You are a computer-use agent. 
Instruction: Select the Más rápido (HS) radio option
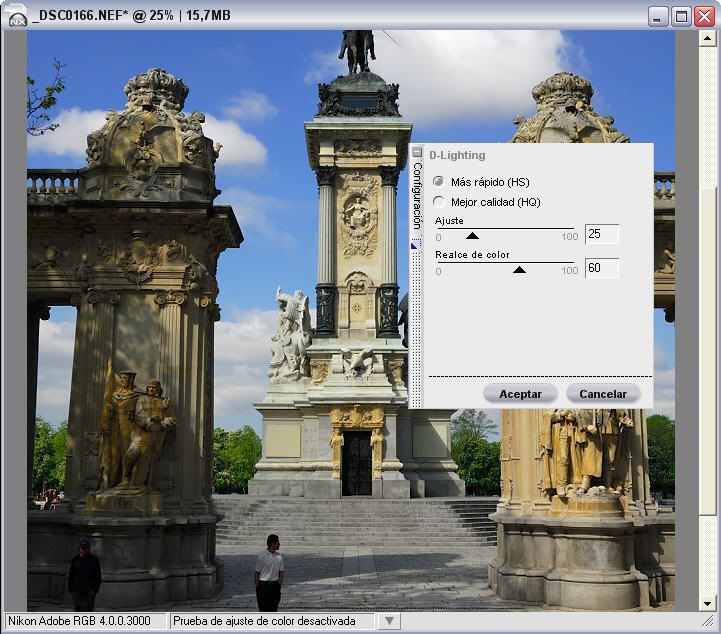tap(439, 182)
